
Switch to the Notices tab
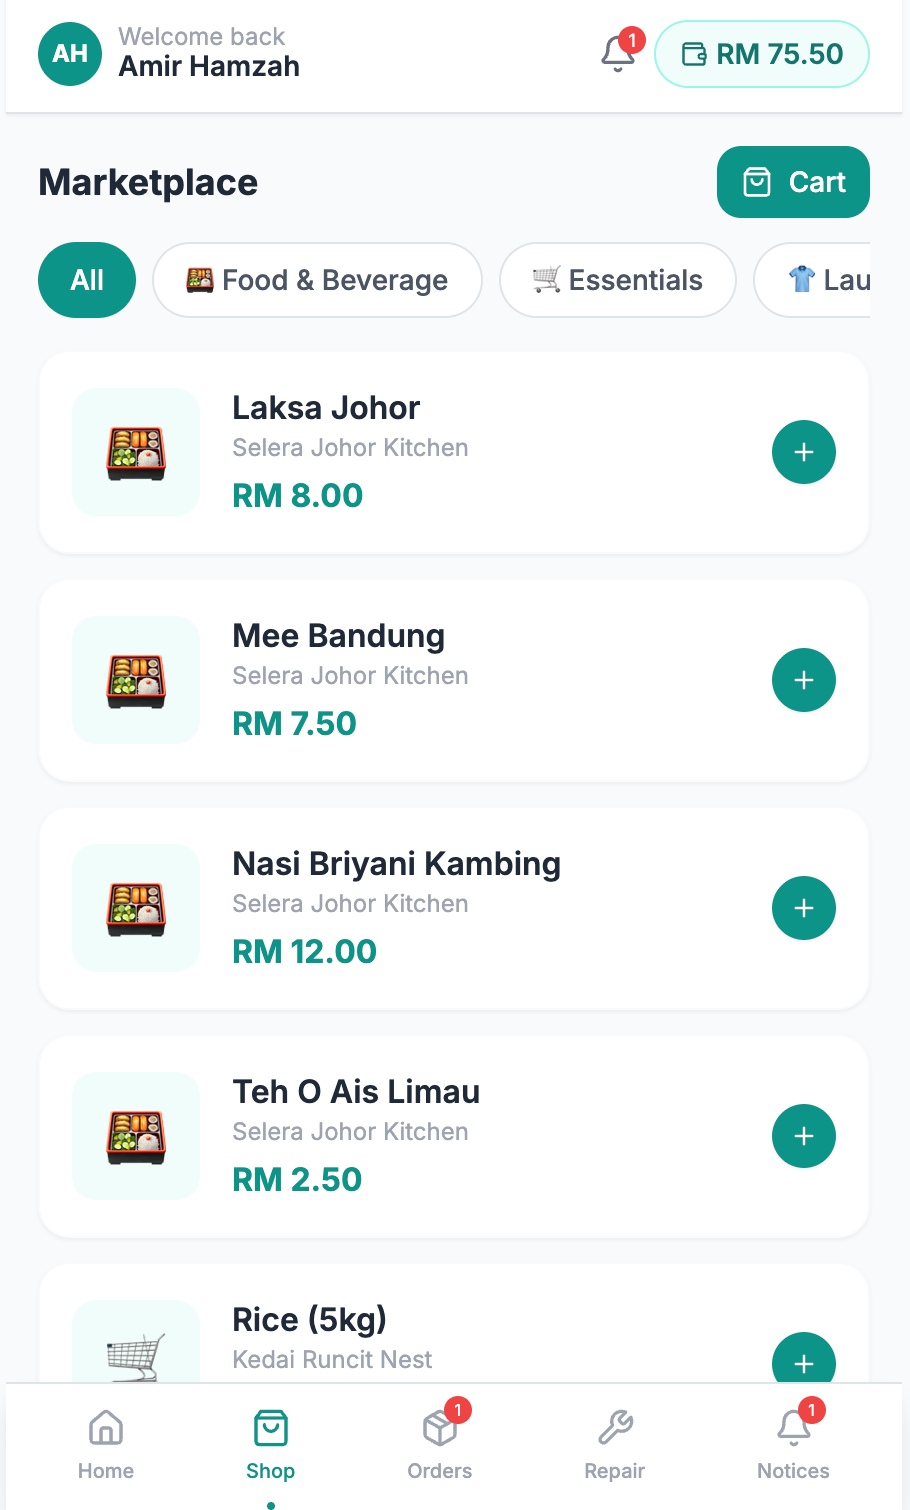793,1444
